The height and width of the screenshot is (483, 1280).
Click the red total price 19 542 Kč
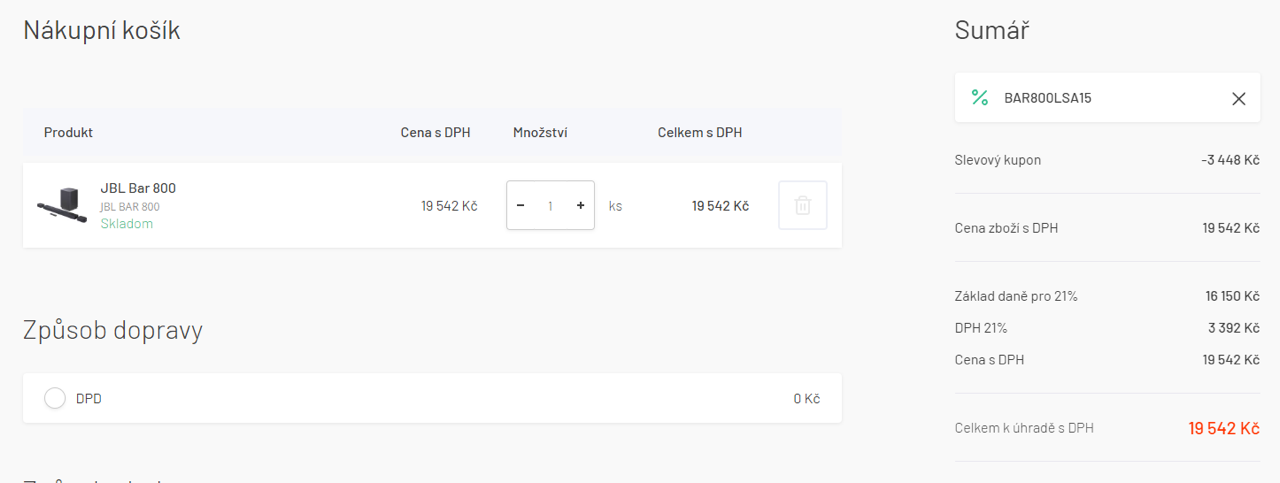[x=1223, y=428]
